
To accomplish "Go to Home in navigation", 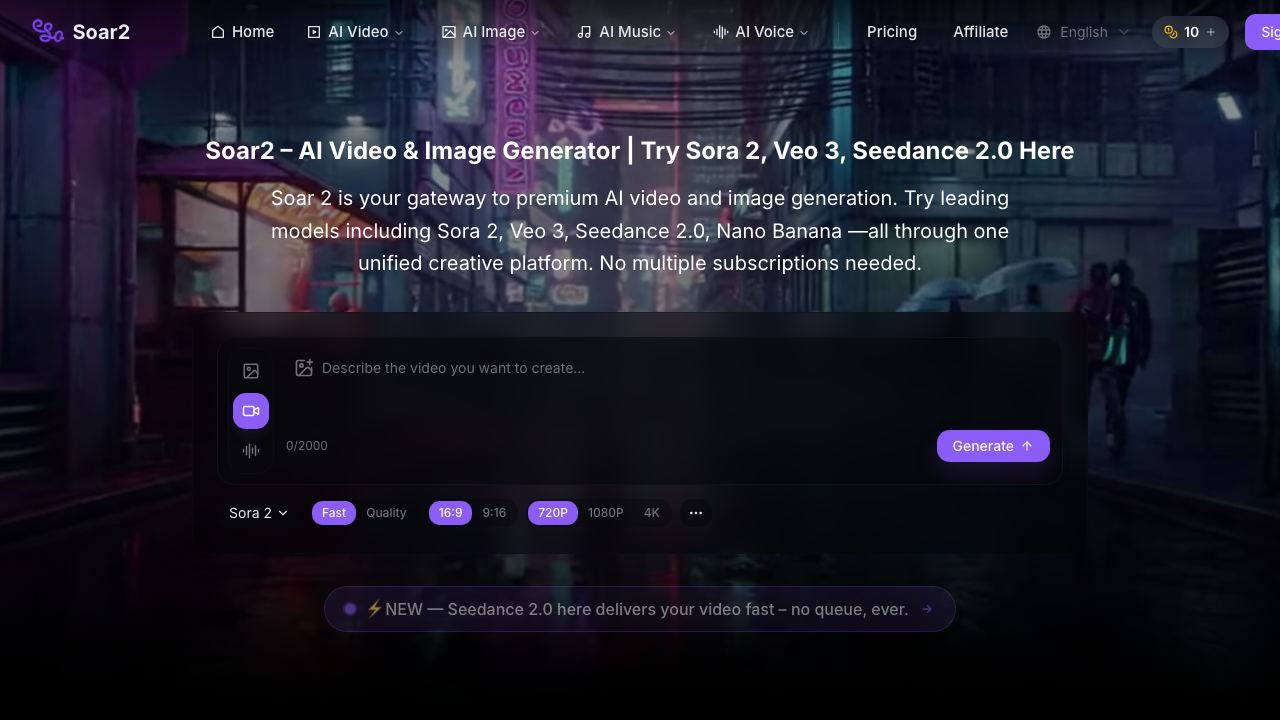I will (243, 32).
